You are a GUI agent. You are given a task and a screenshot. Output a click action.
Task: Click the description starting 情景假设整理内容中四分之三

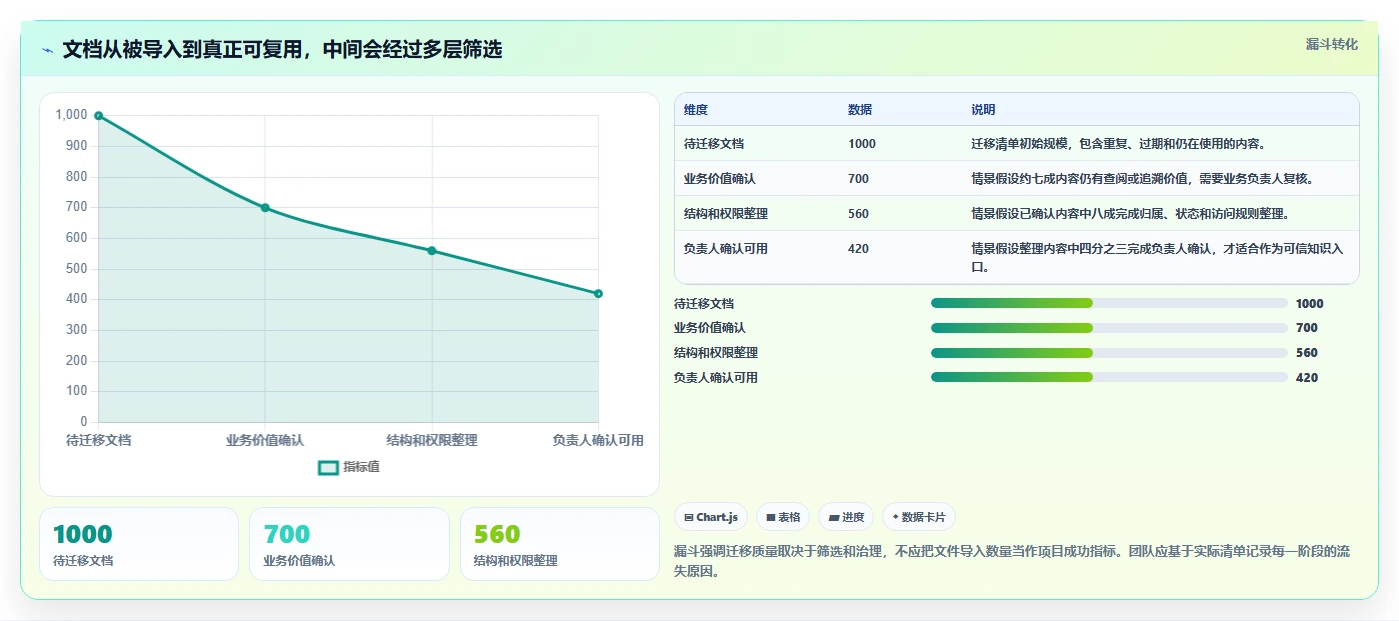coord(1157,258)
